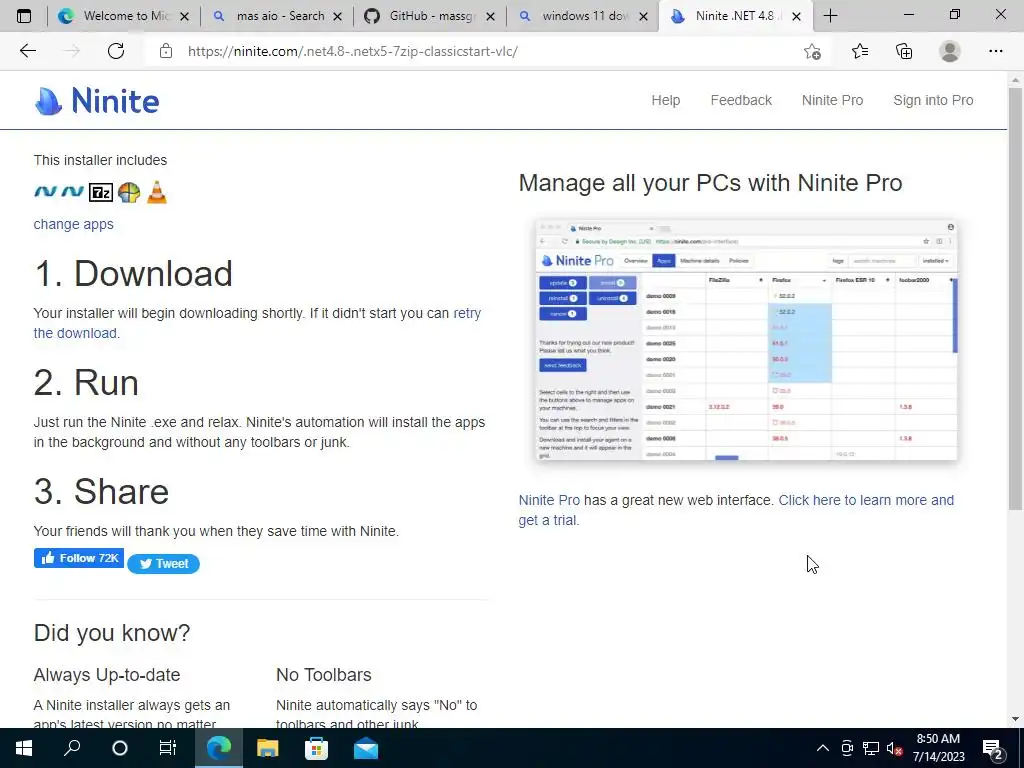
Task: Open Cortana from the taskbar
Action: (x=120, y=748)
